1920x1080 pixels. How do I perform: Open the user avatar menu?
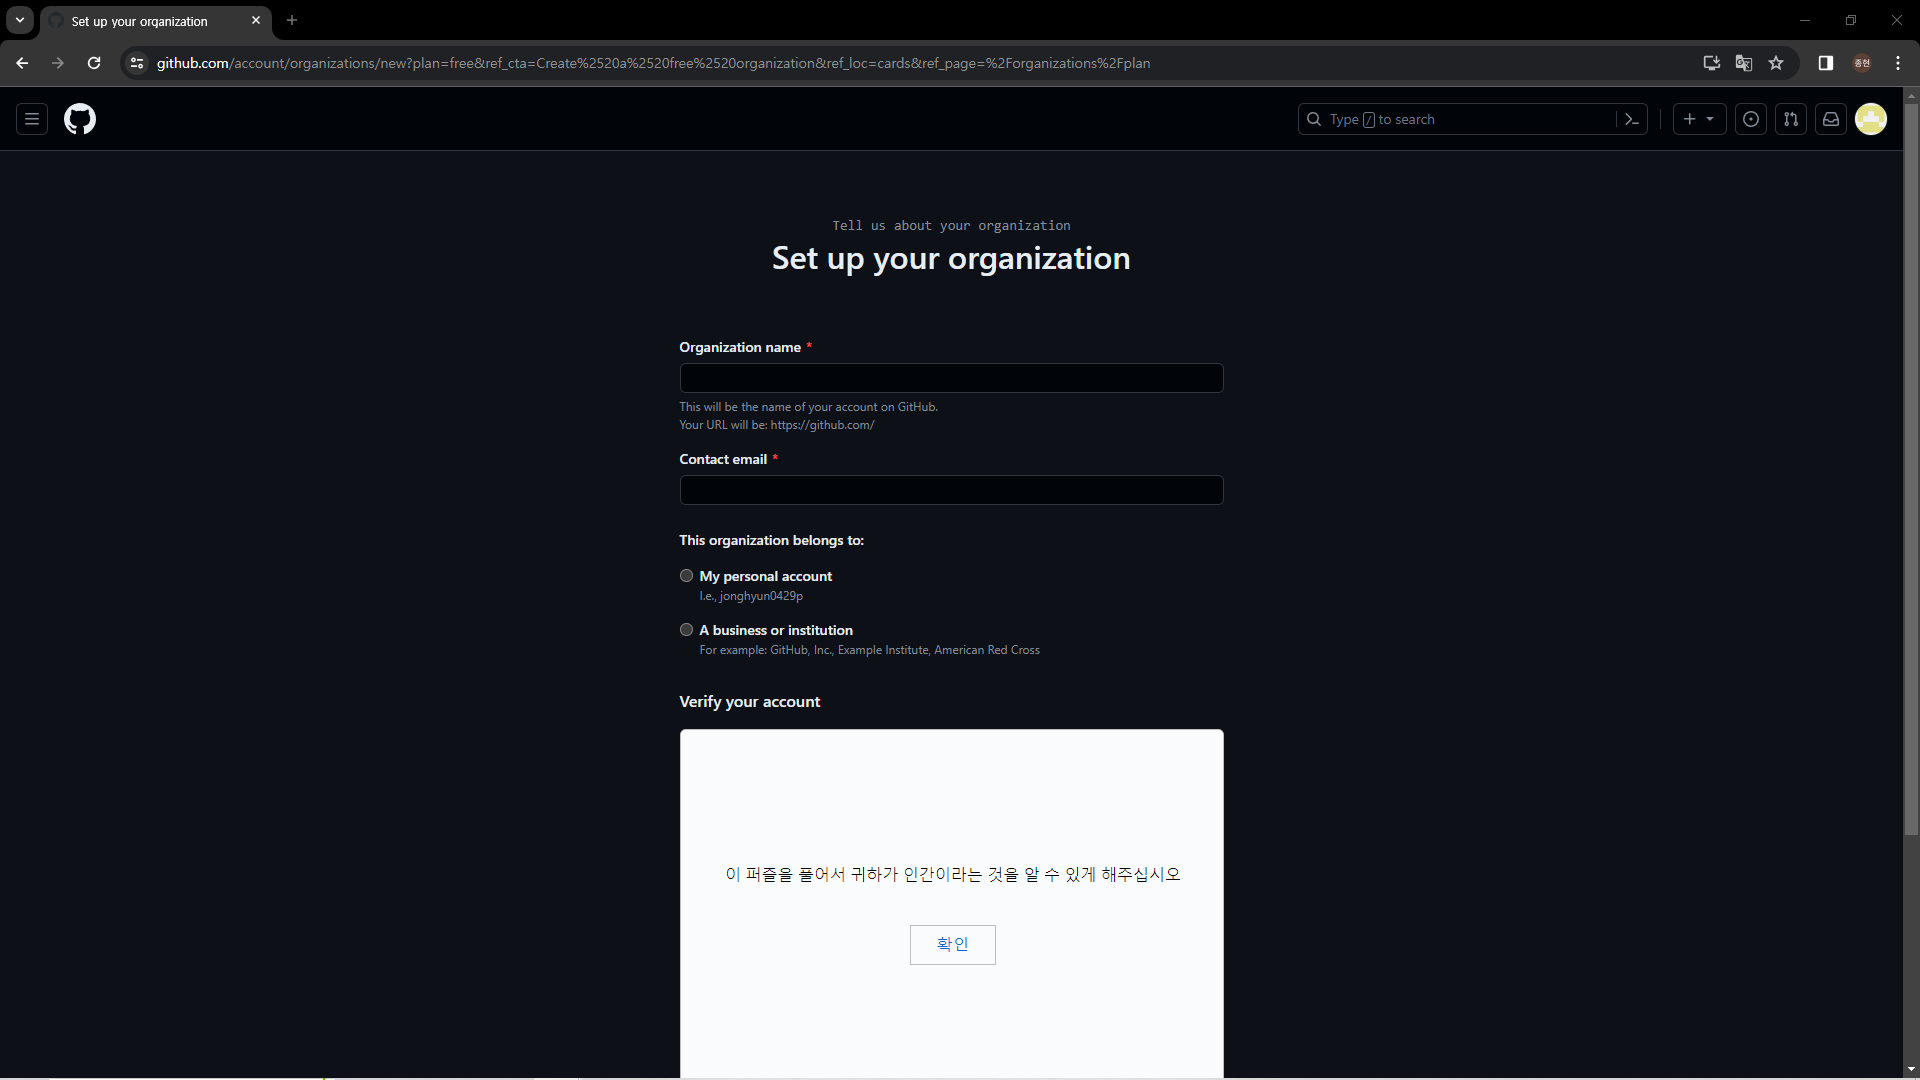[x=1871, y=119]
